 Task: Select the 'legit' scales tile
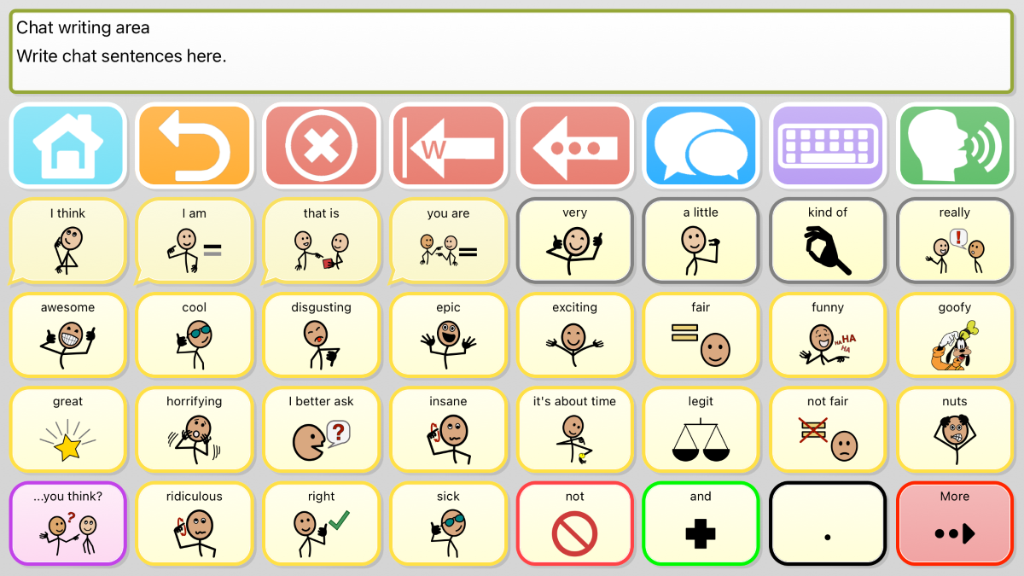701,430
